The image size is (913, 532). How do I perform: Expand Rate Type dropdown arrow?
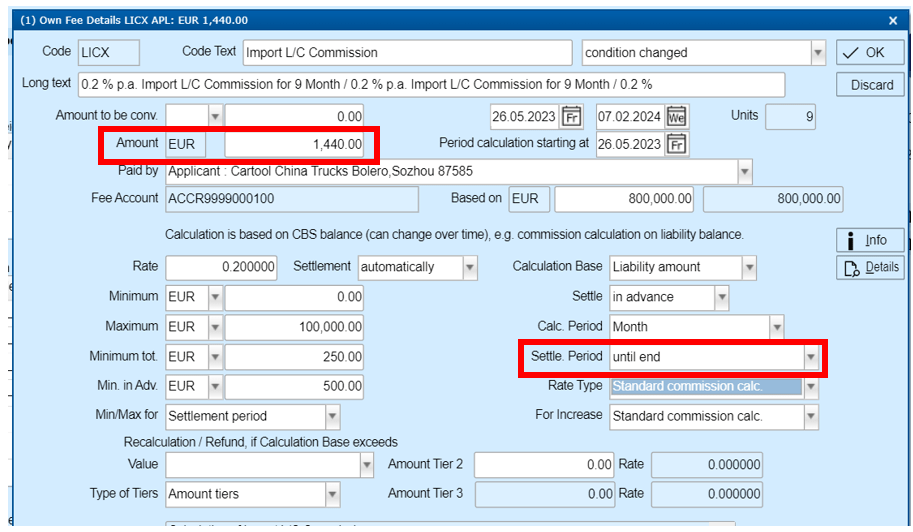(811, 386)
